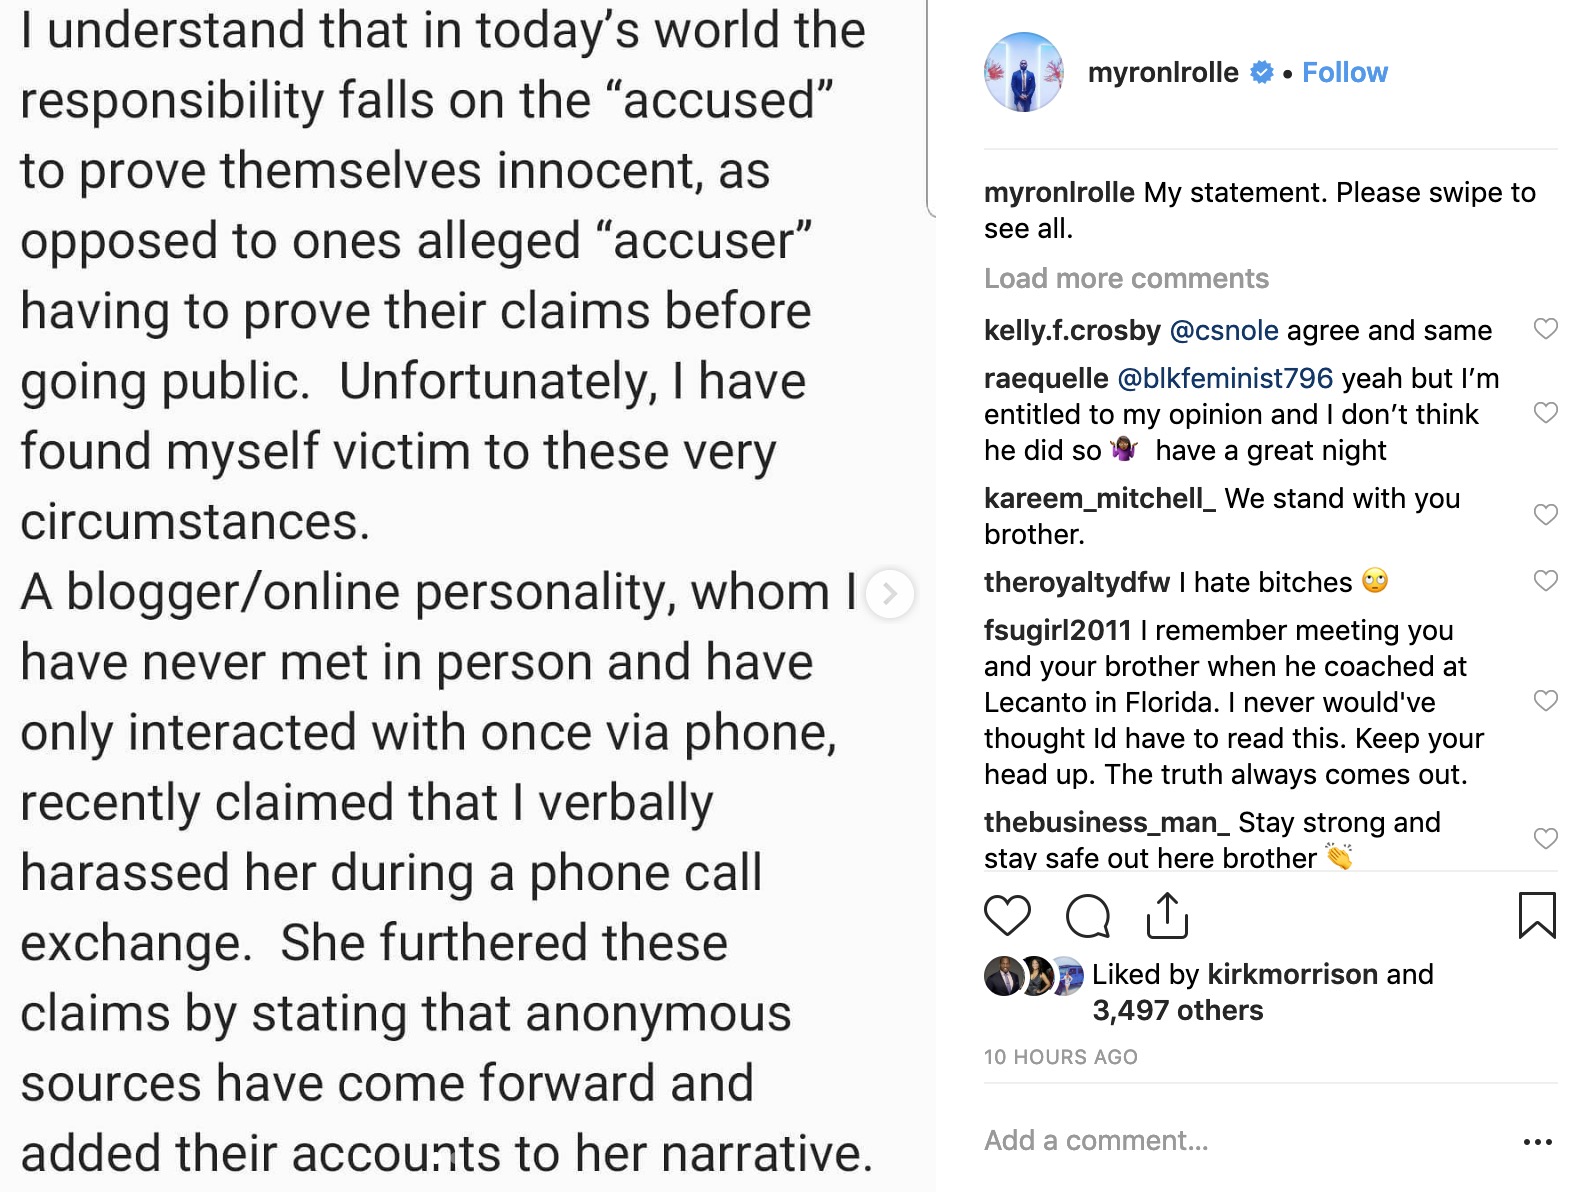
Task: View the list of 3,497 others who liked
Action: [1177, 1010]
